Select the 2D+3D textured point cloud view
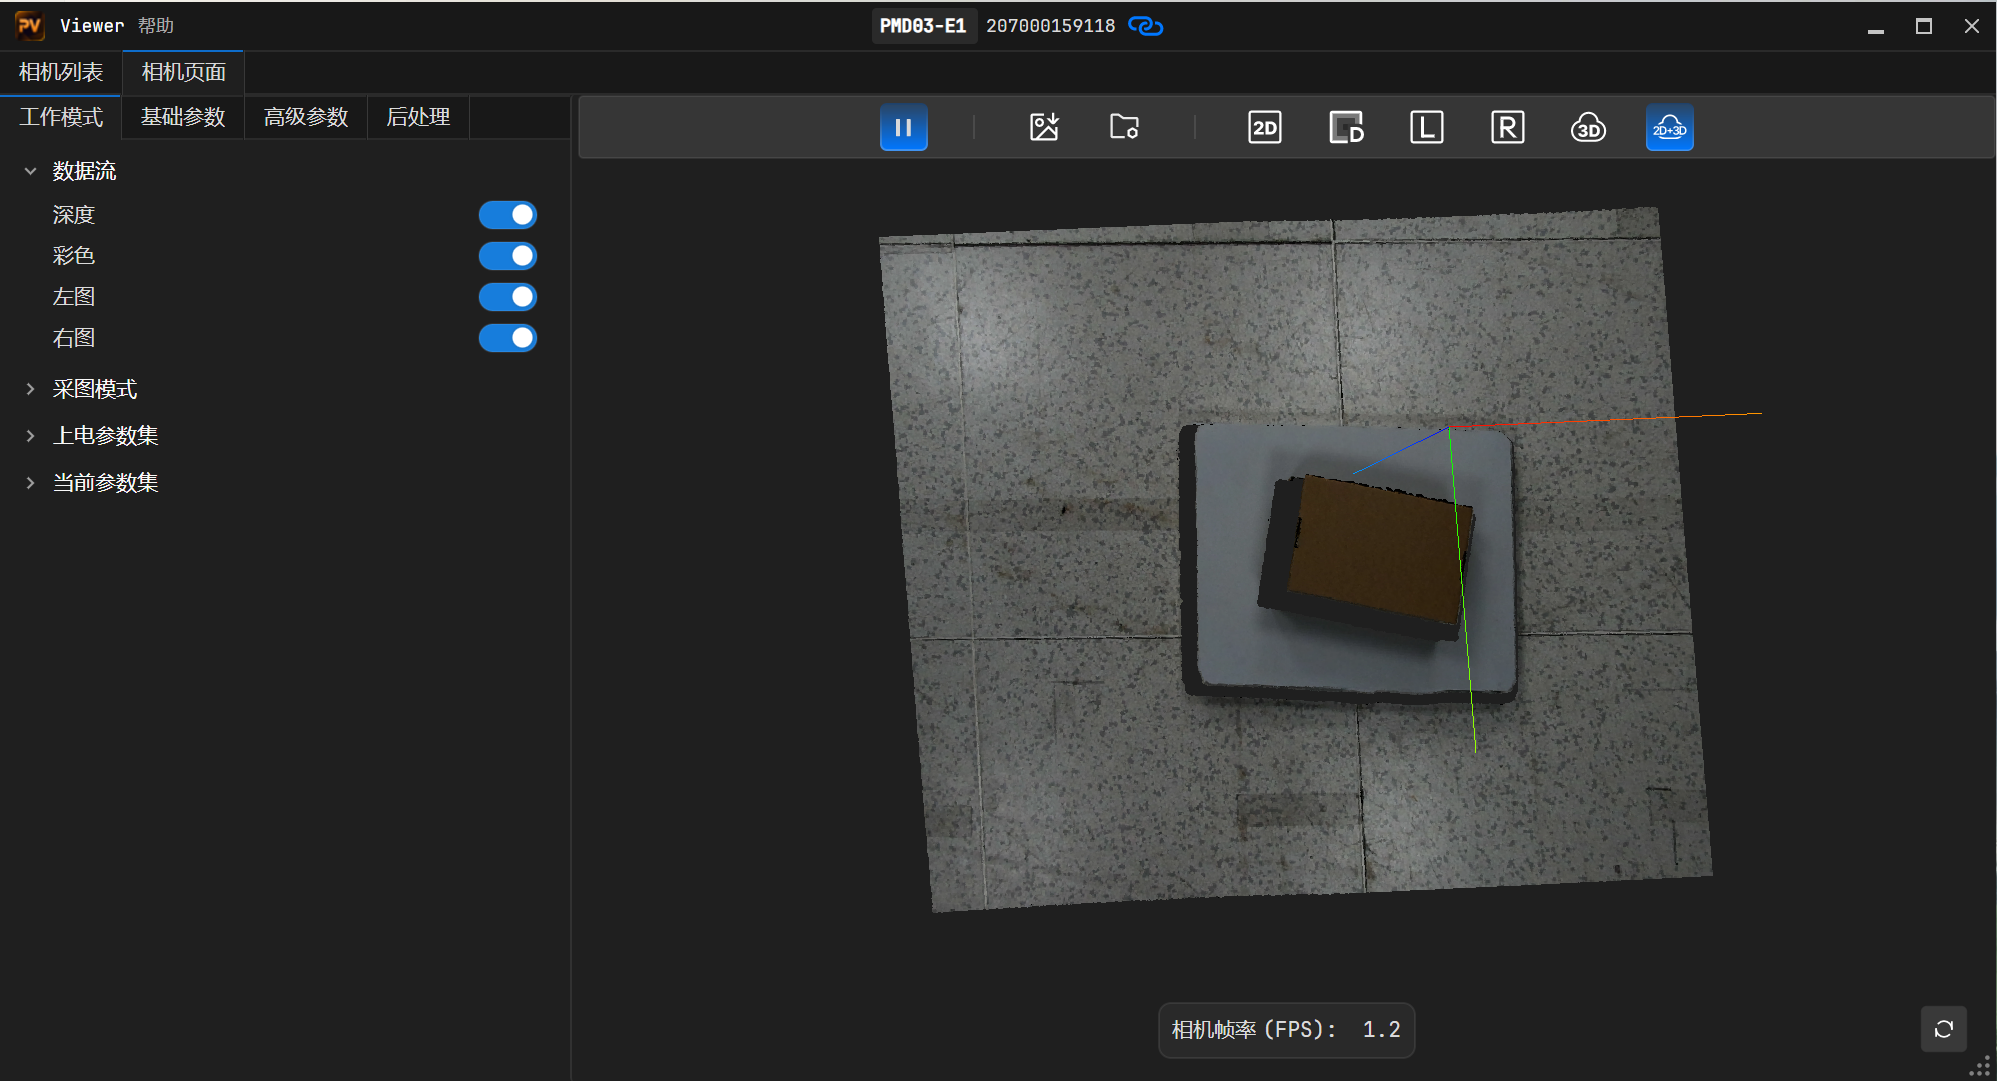 [1670, 128]
